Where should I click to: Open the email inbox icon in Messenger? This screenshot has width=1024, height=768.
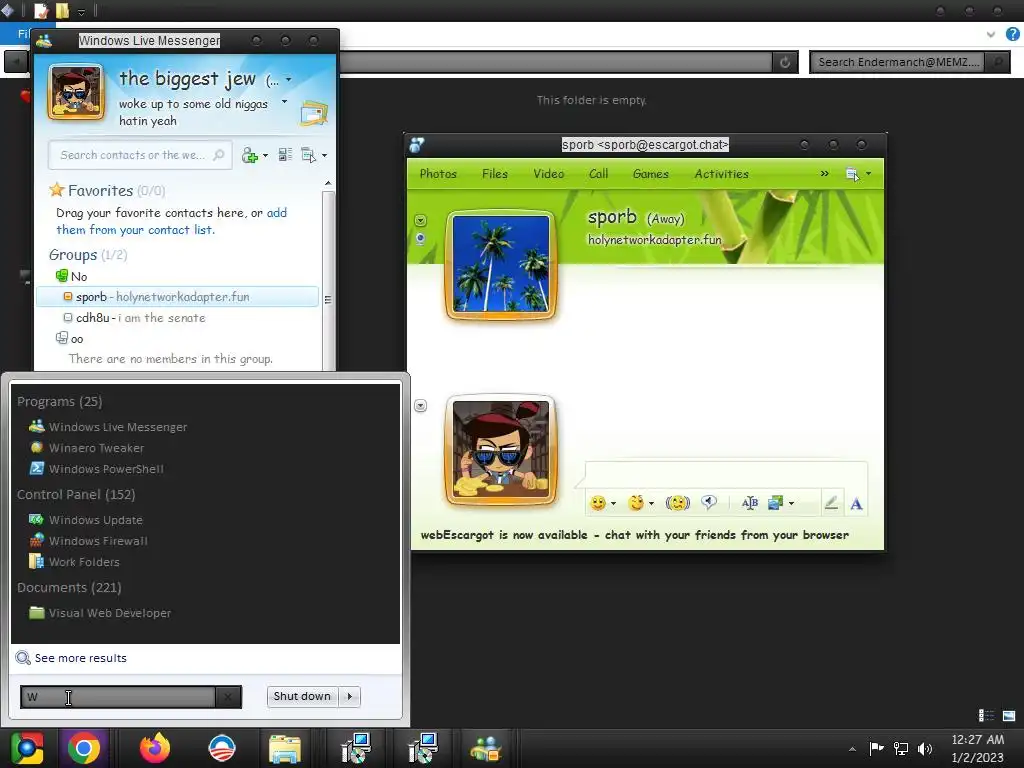coord(314,114)
